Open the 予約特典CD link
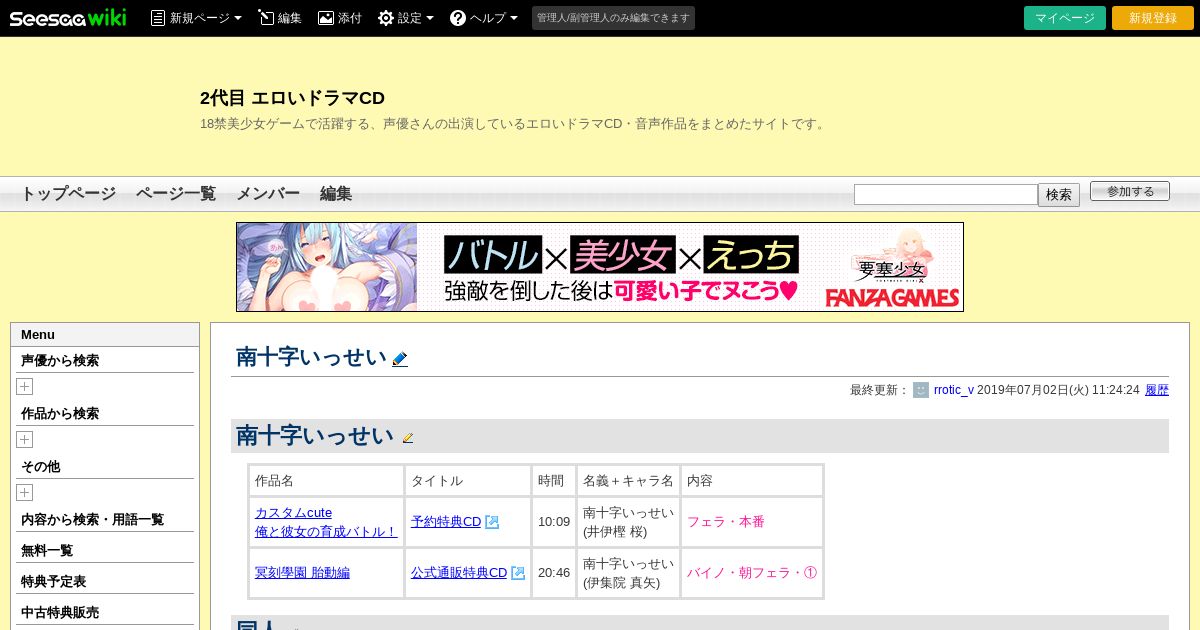 click(446, 522)
